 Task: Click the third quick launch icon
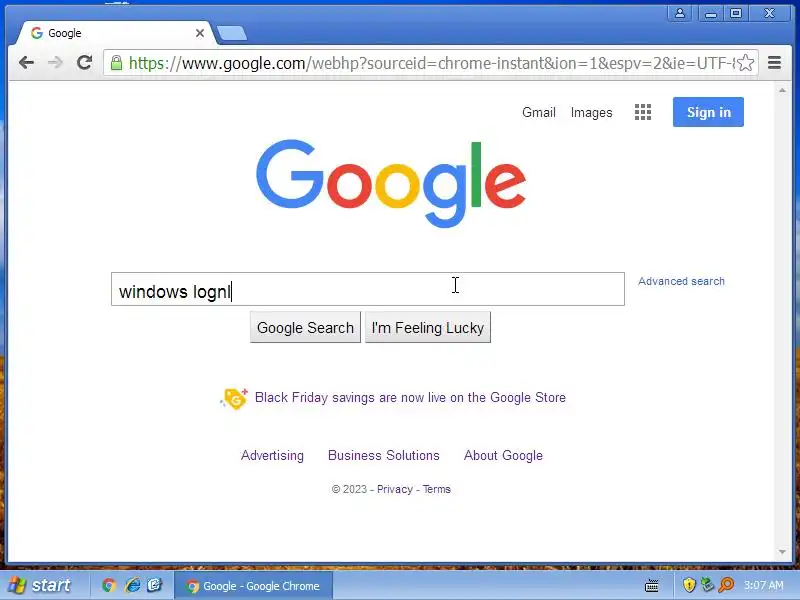tap(155, 585)
